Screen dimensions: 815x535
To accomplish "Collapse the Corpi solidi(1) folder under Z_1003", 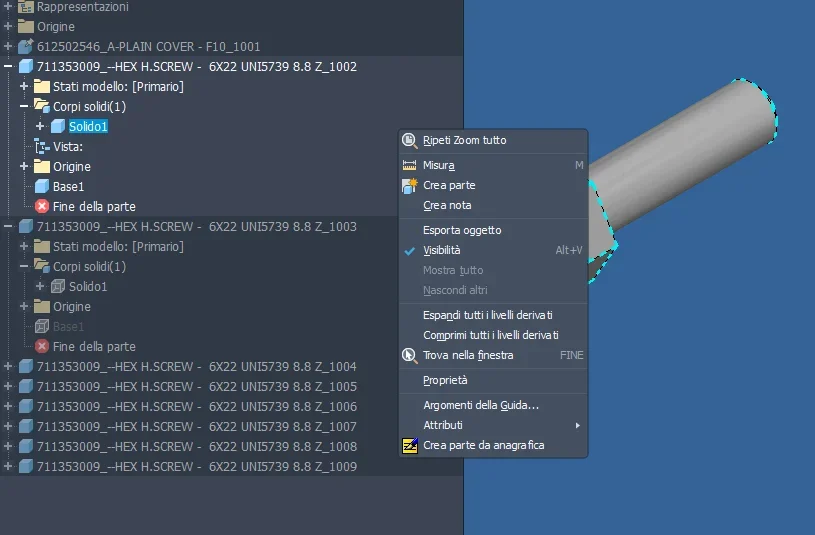I will [x=24, y=266].
